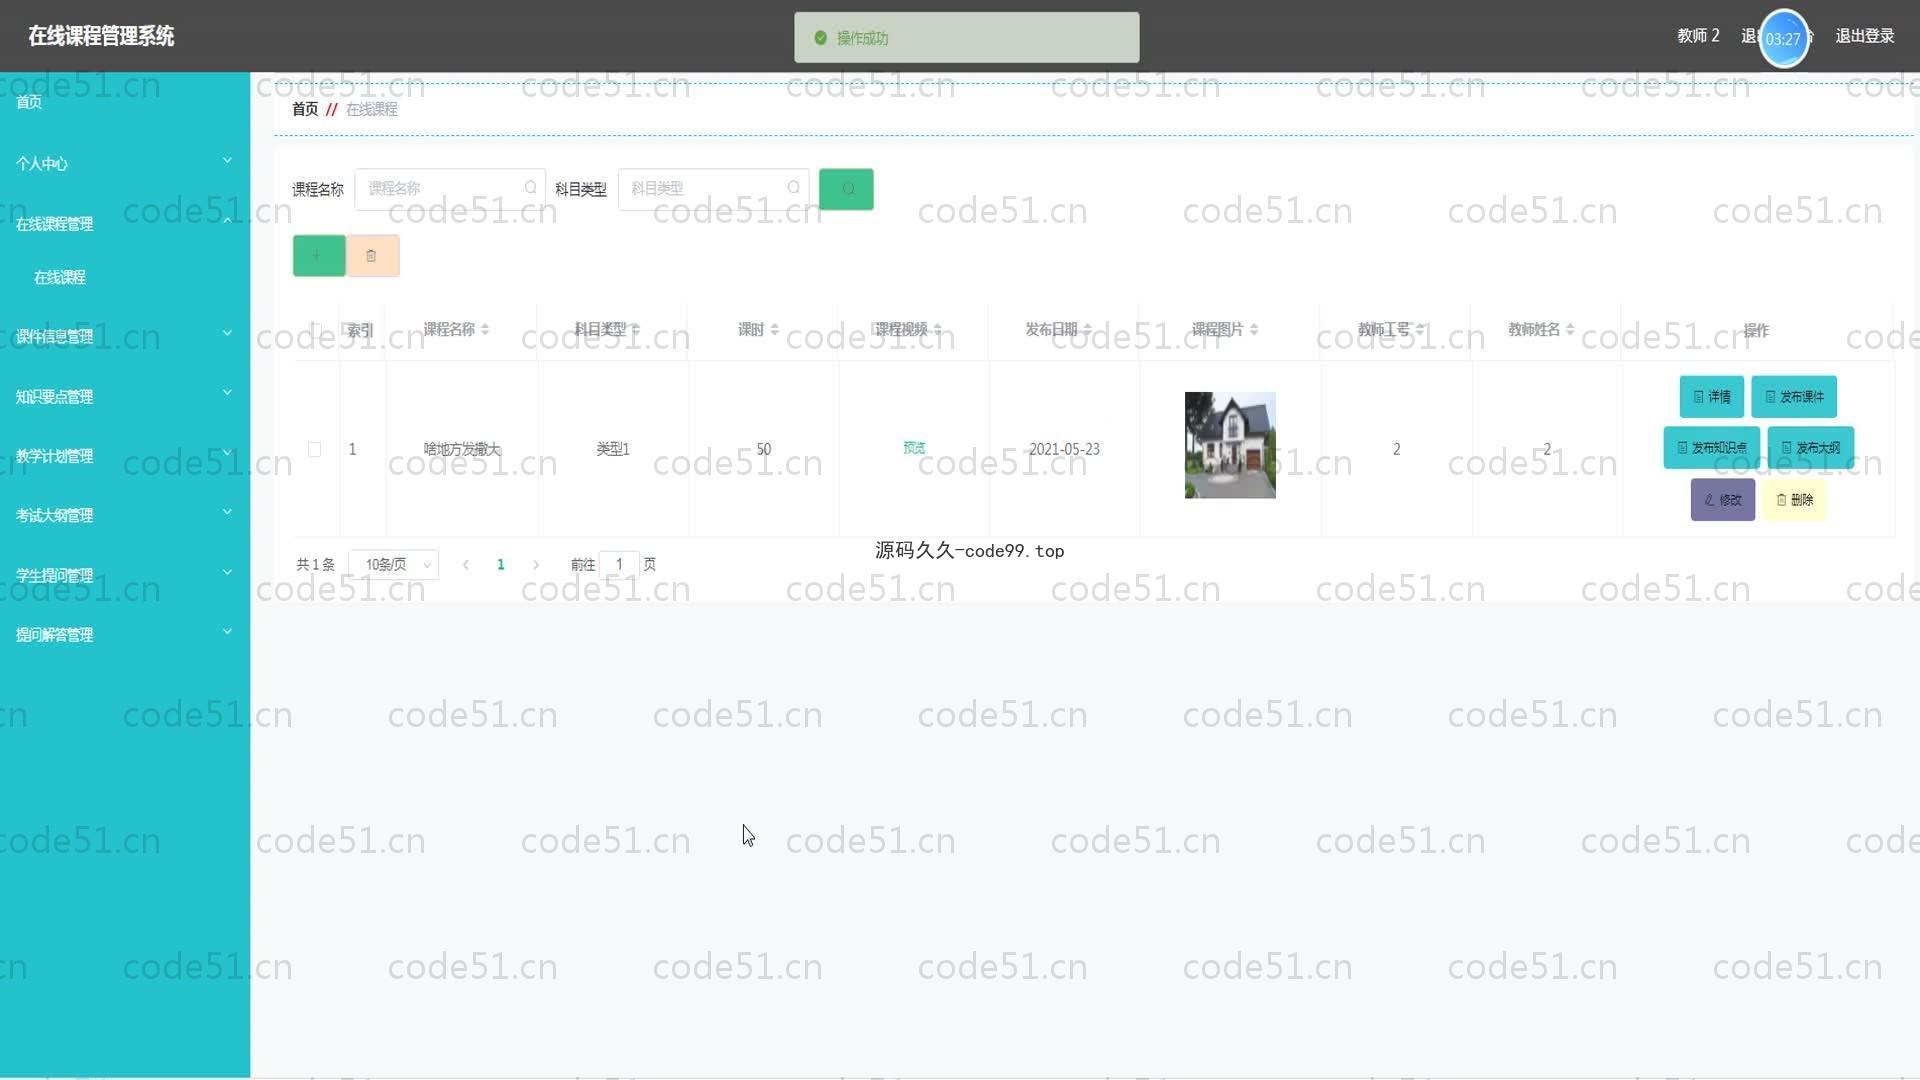Click the round 03:27 timer badge
Viewport: 1920px width, 1080px height.
[x=1783, y=39]
